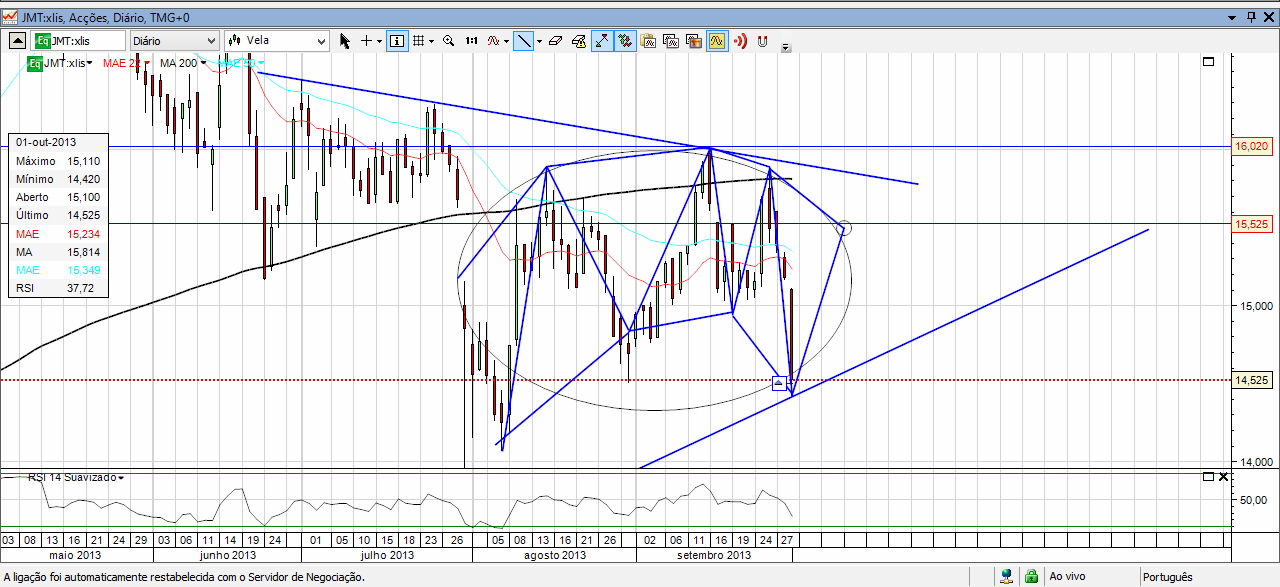Viewport: 1280px width, 587px height.
Task: Toggle the trendline draw tool
Action: [x=524, y=41]
